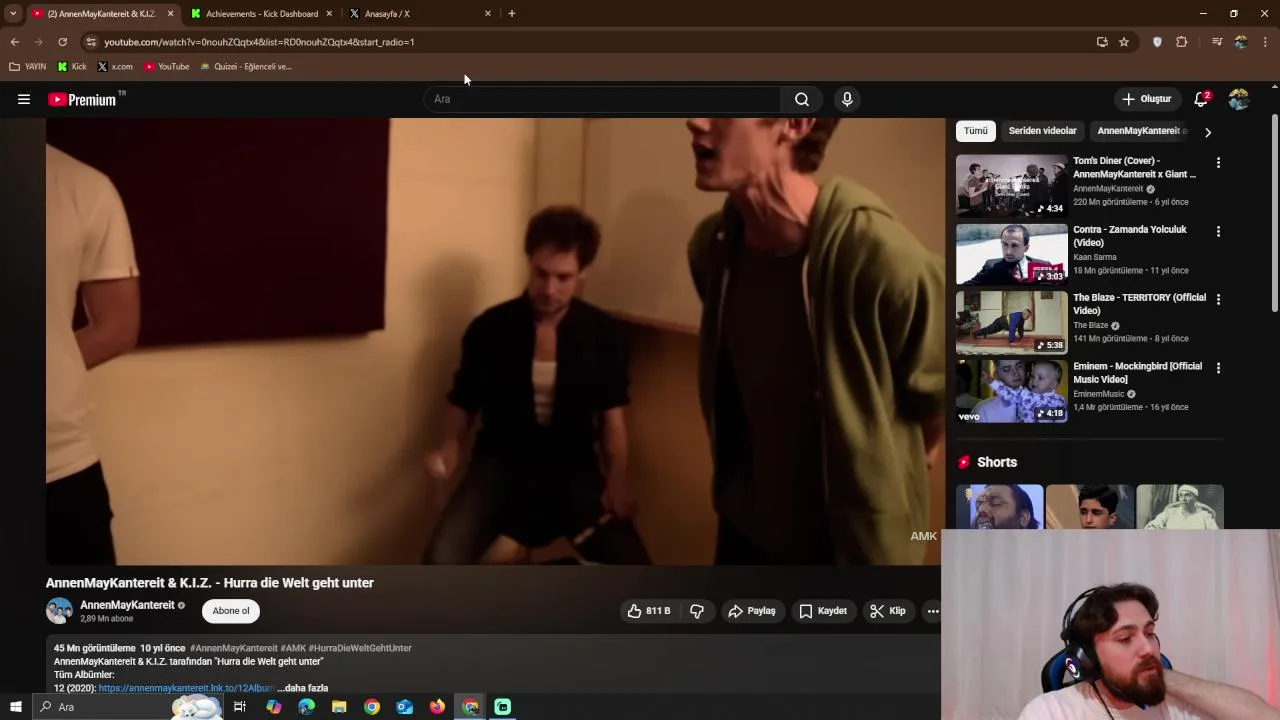
Task: Click install app icon in address bar
Action: pos(1102,42)
